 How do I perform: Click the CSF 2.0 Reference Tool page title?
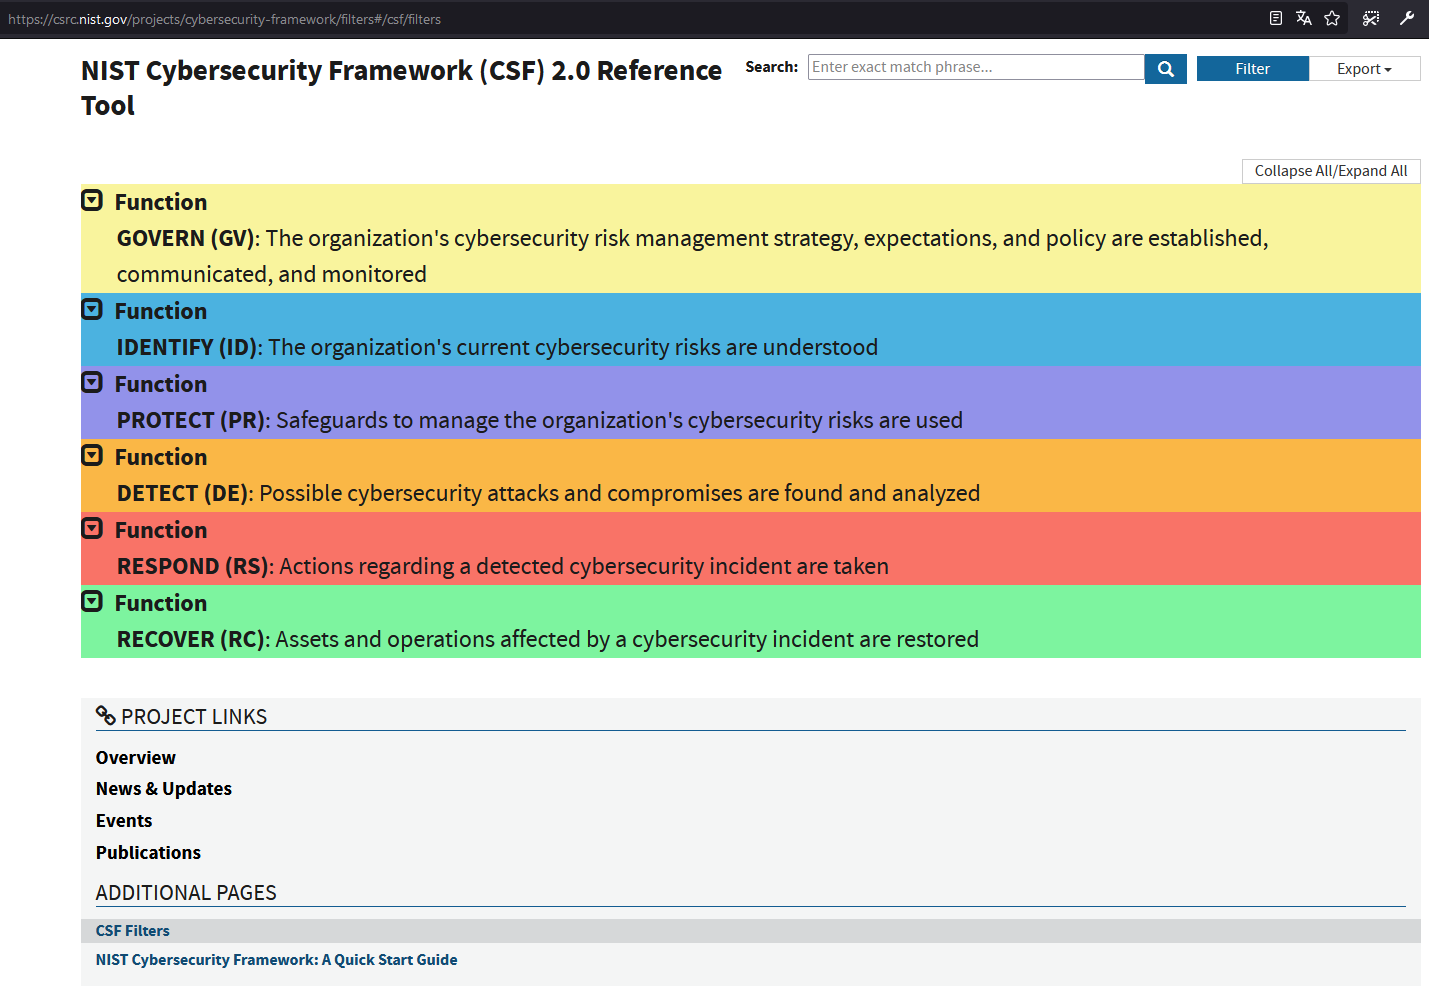pos(401,88)
